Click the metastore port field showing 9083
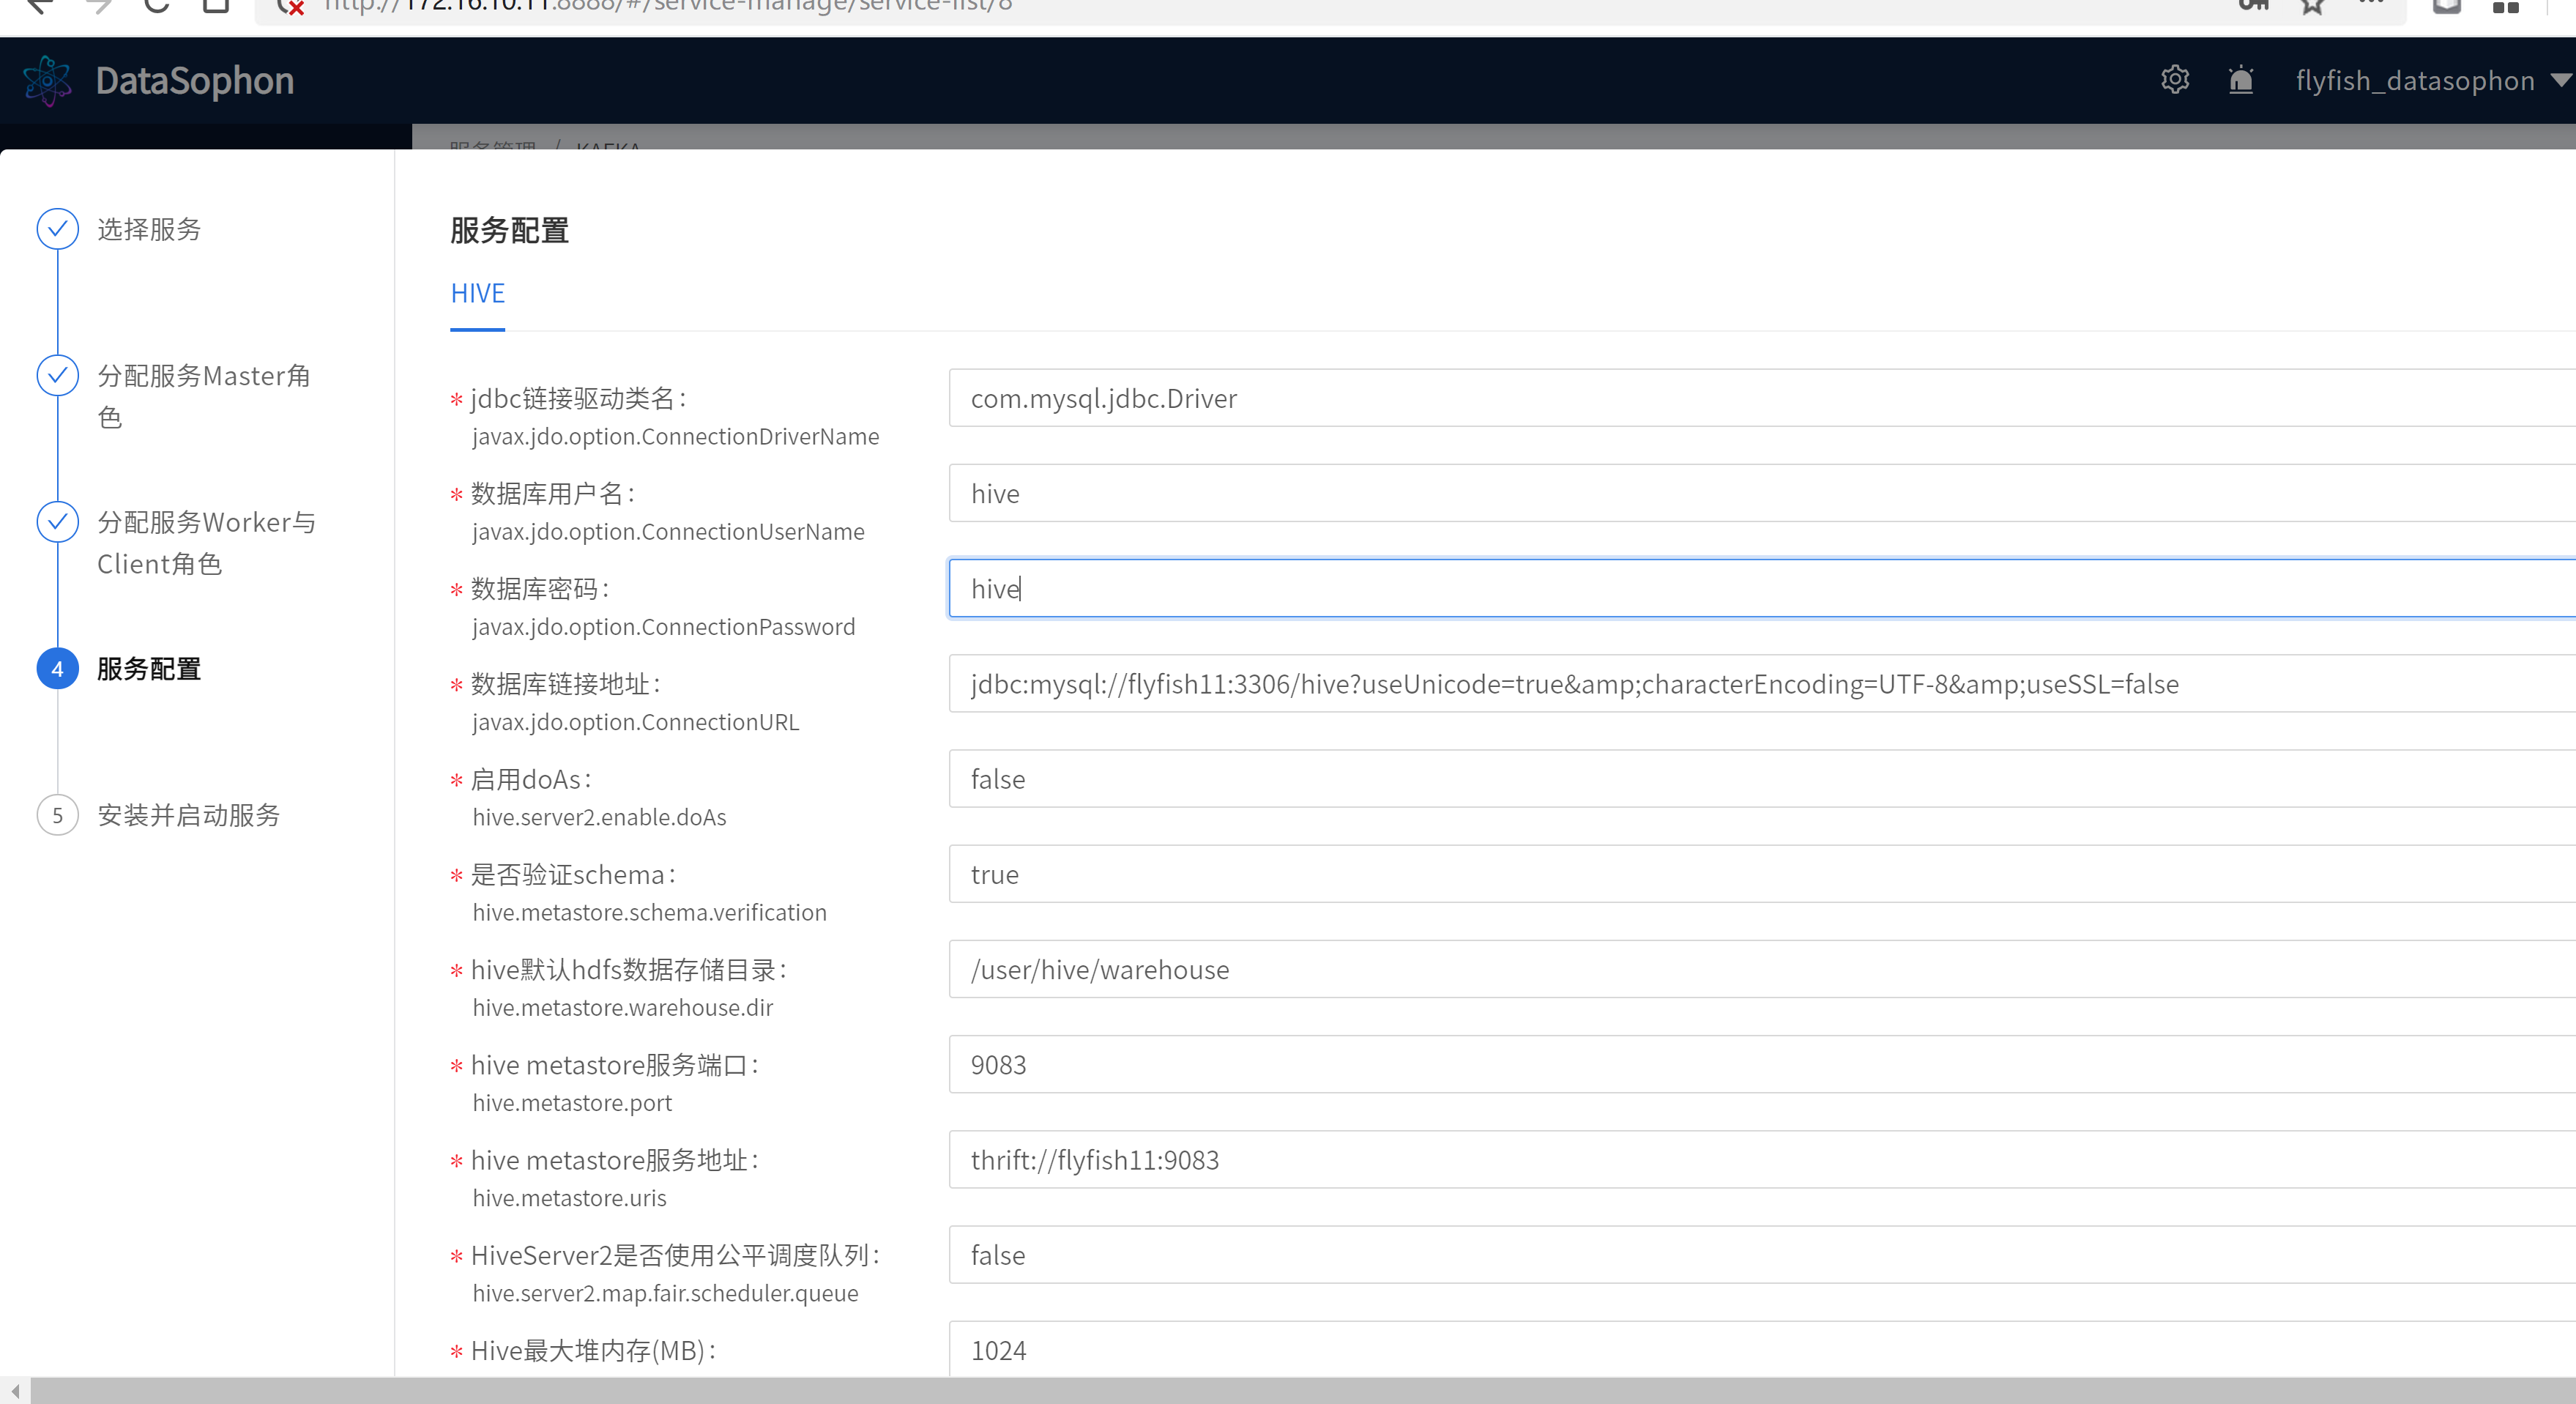This screenshot has height=1404, width=2576. click(1762, 1064)
